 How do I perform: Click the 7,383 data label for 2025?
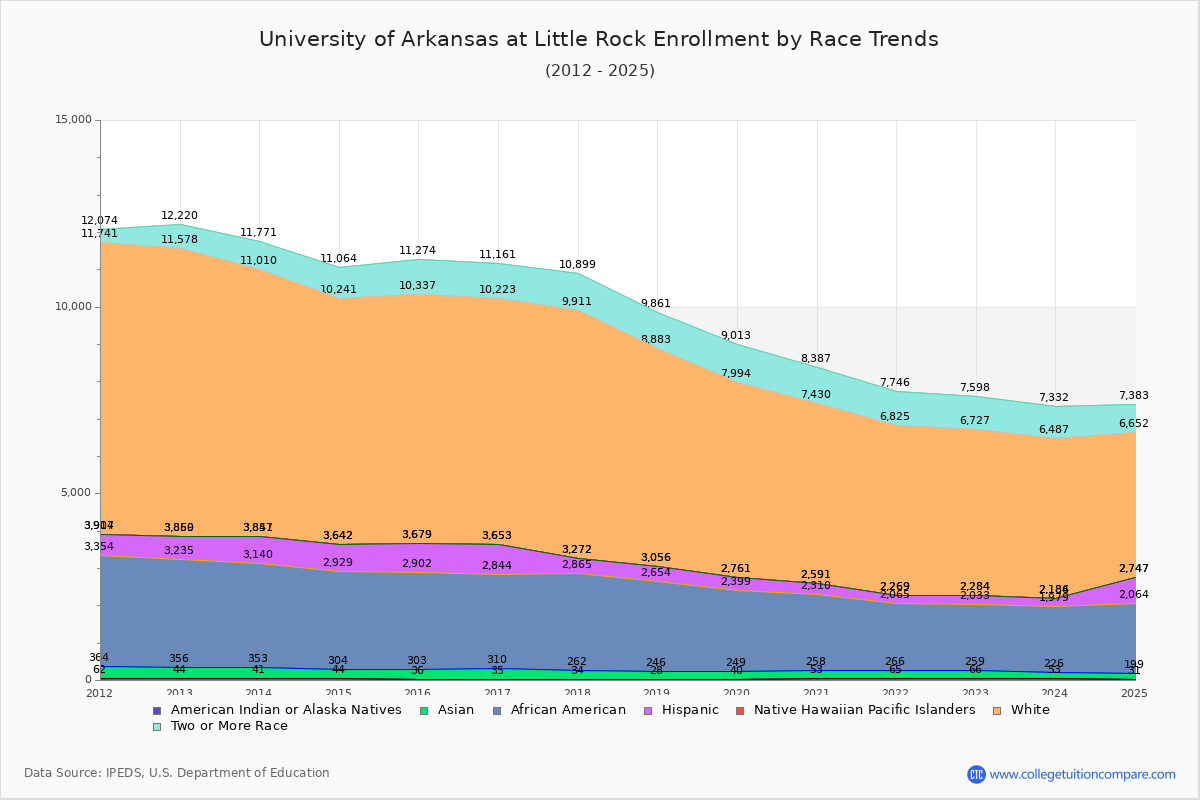click(1134, 396)
